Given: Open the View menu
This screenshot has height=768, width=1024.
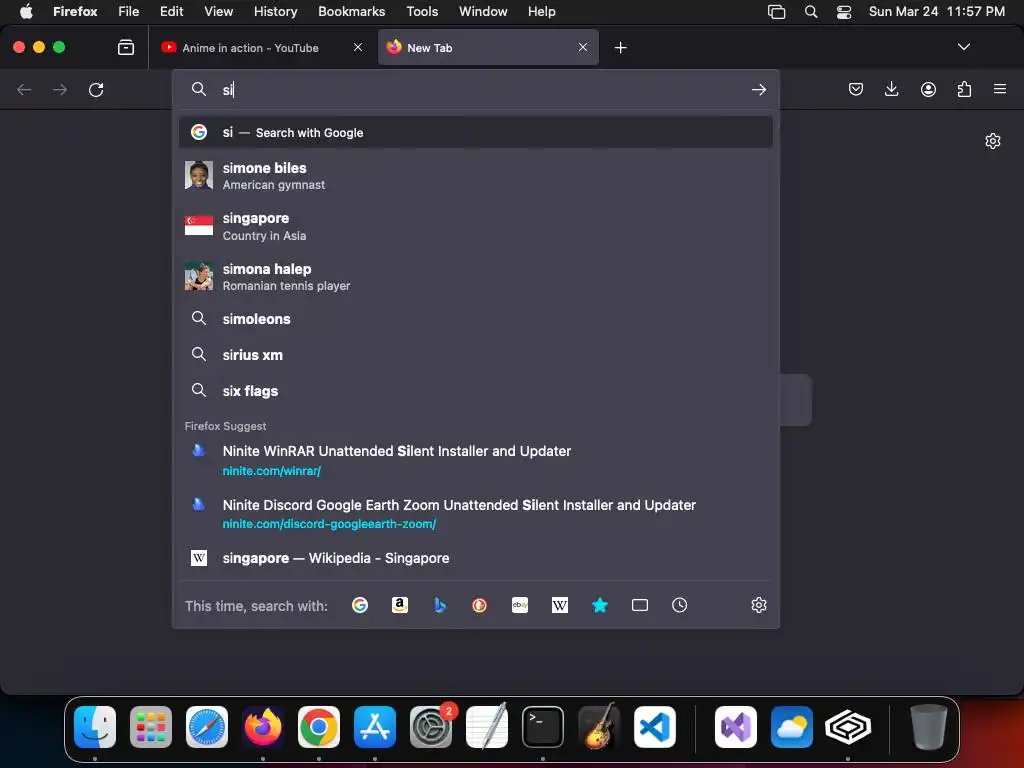Looking at the screenshot, I should (218, 11).
